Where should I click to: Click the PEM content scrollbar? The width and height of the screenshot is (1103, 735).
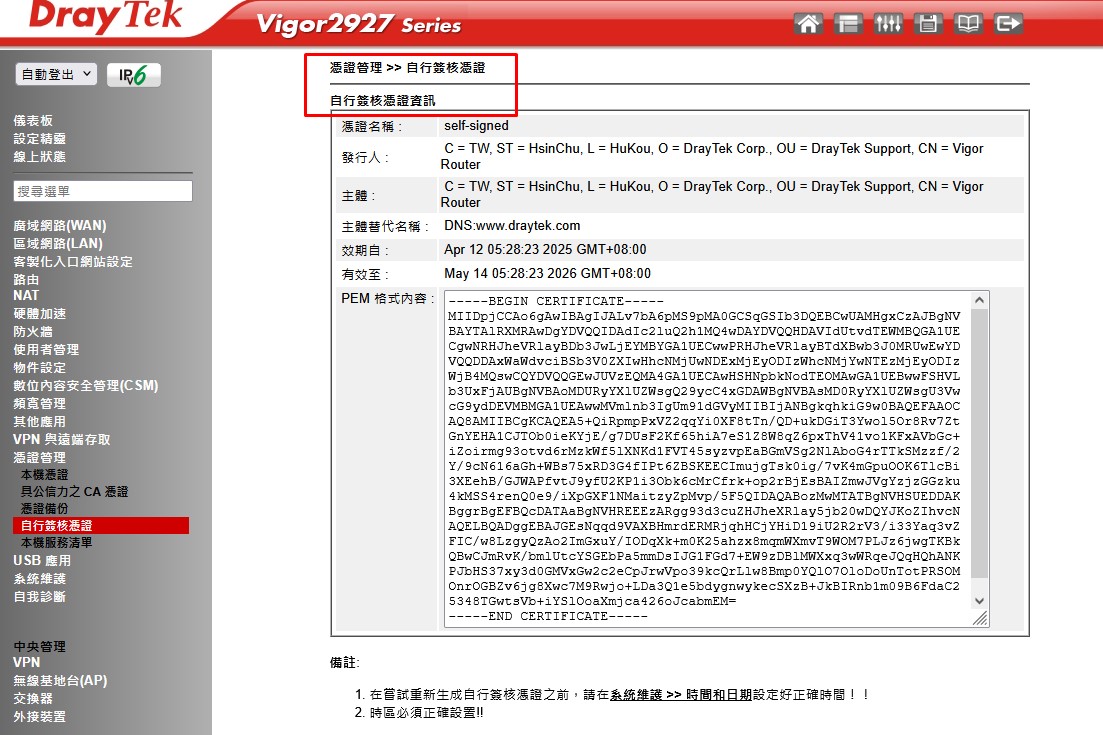coord(980,450)
